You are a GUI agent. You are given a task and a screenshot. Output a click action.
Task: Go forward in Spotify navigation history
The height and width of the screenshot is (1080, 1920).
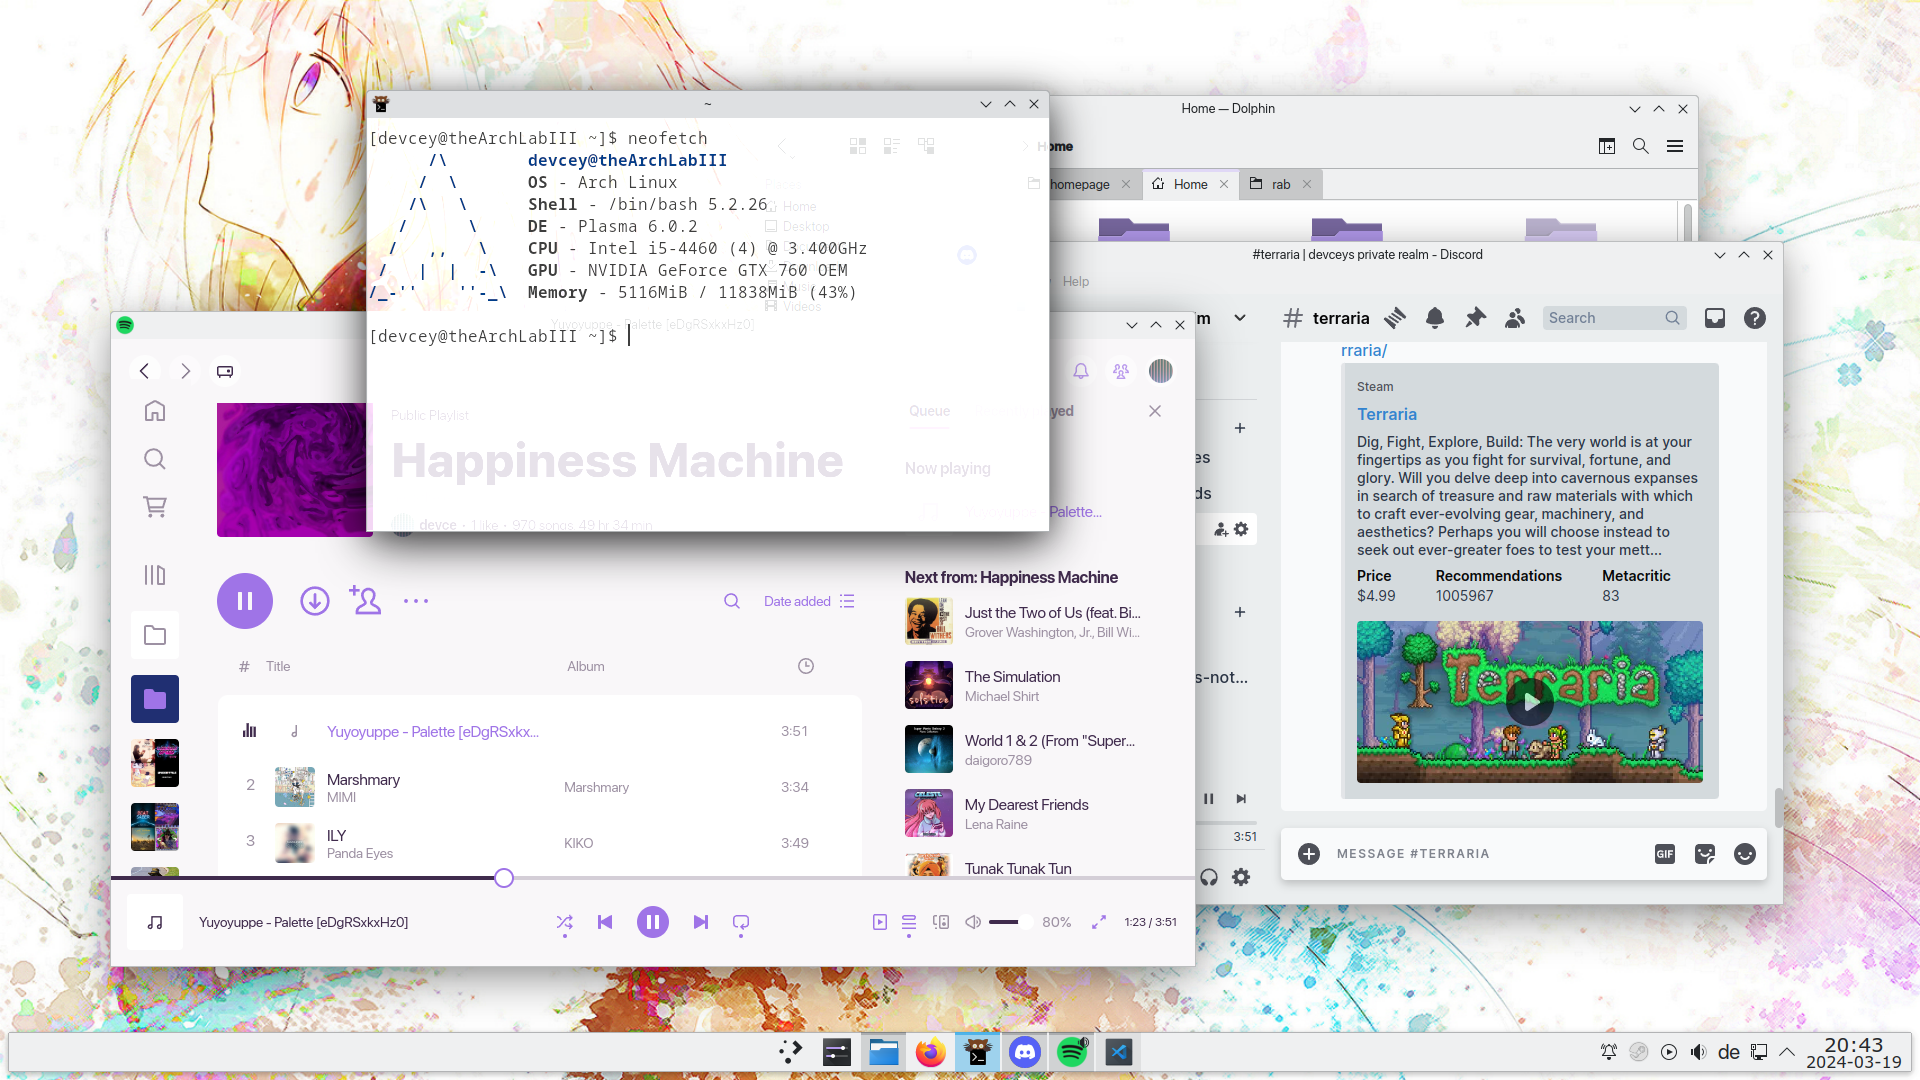[185, 371]
